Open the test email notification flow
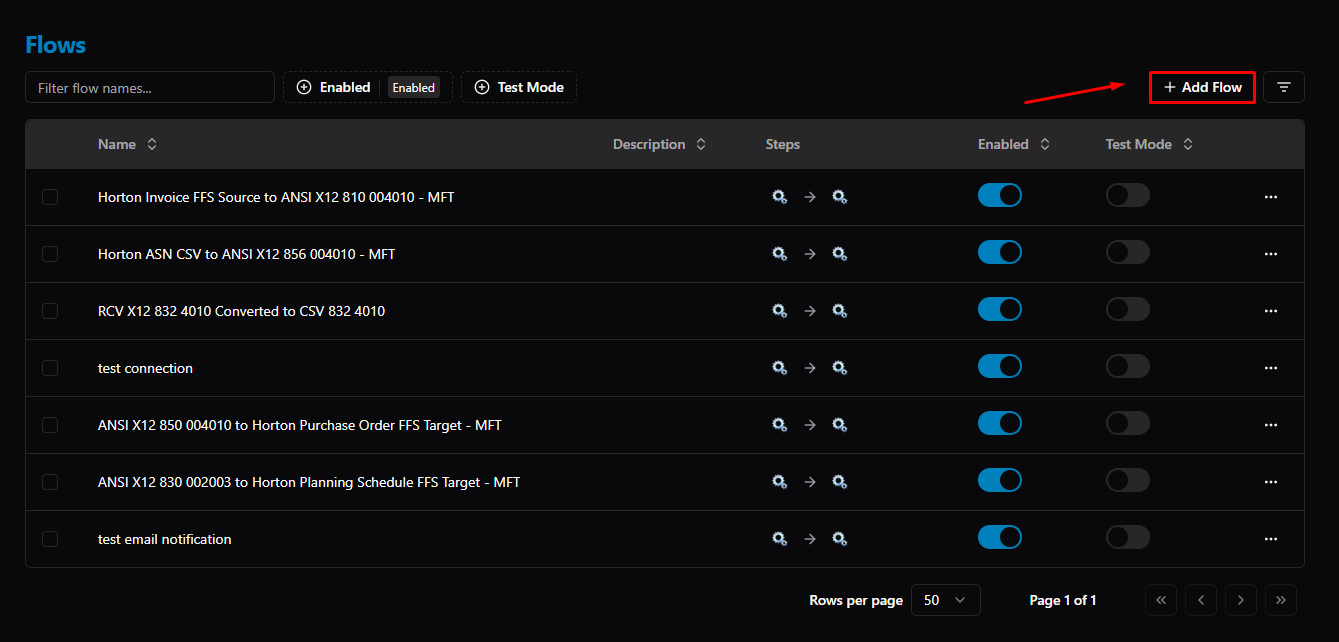1339x642 pixels. 165,539
